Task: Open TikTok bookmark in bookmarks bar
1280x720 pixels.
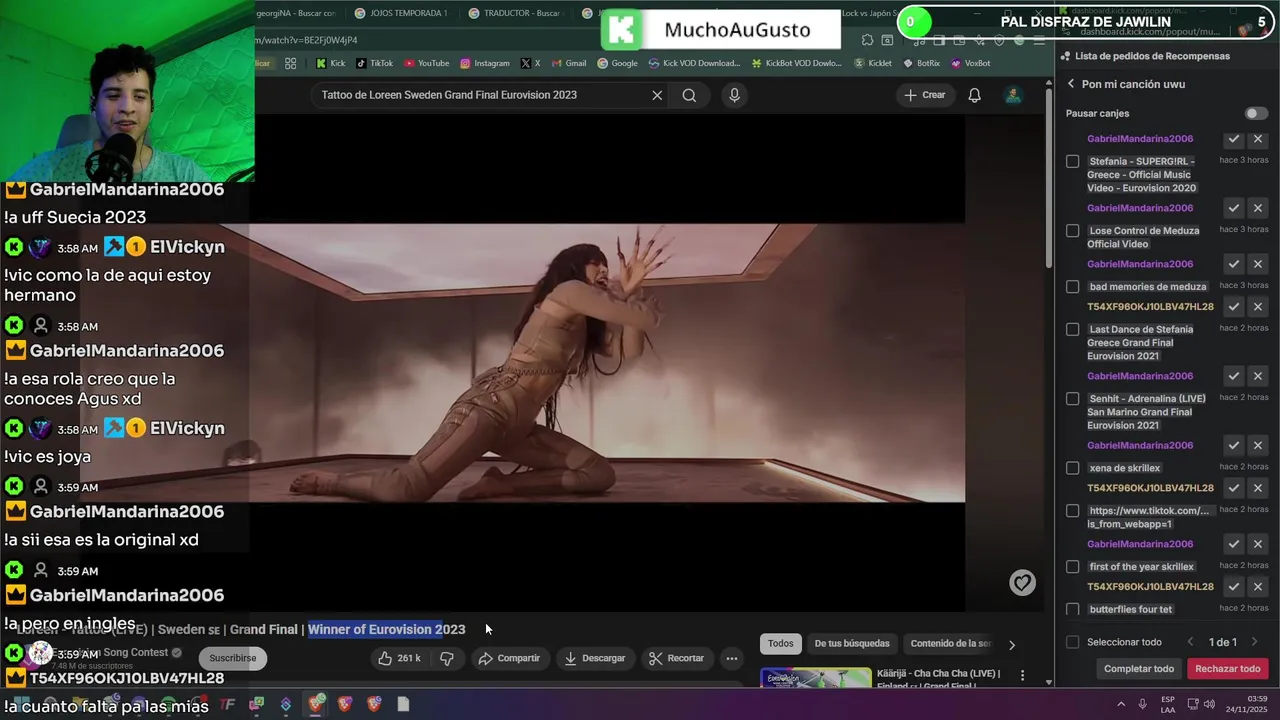Action: [375, 63]
